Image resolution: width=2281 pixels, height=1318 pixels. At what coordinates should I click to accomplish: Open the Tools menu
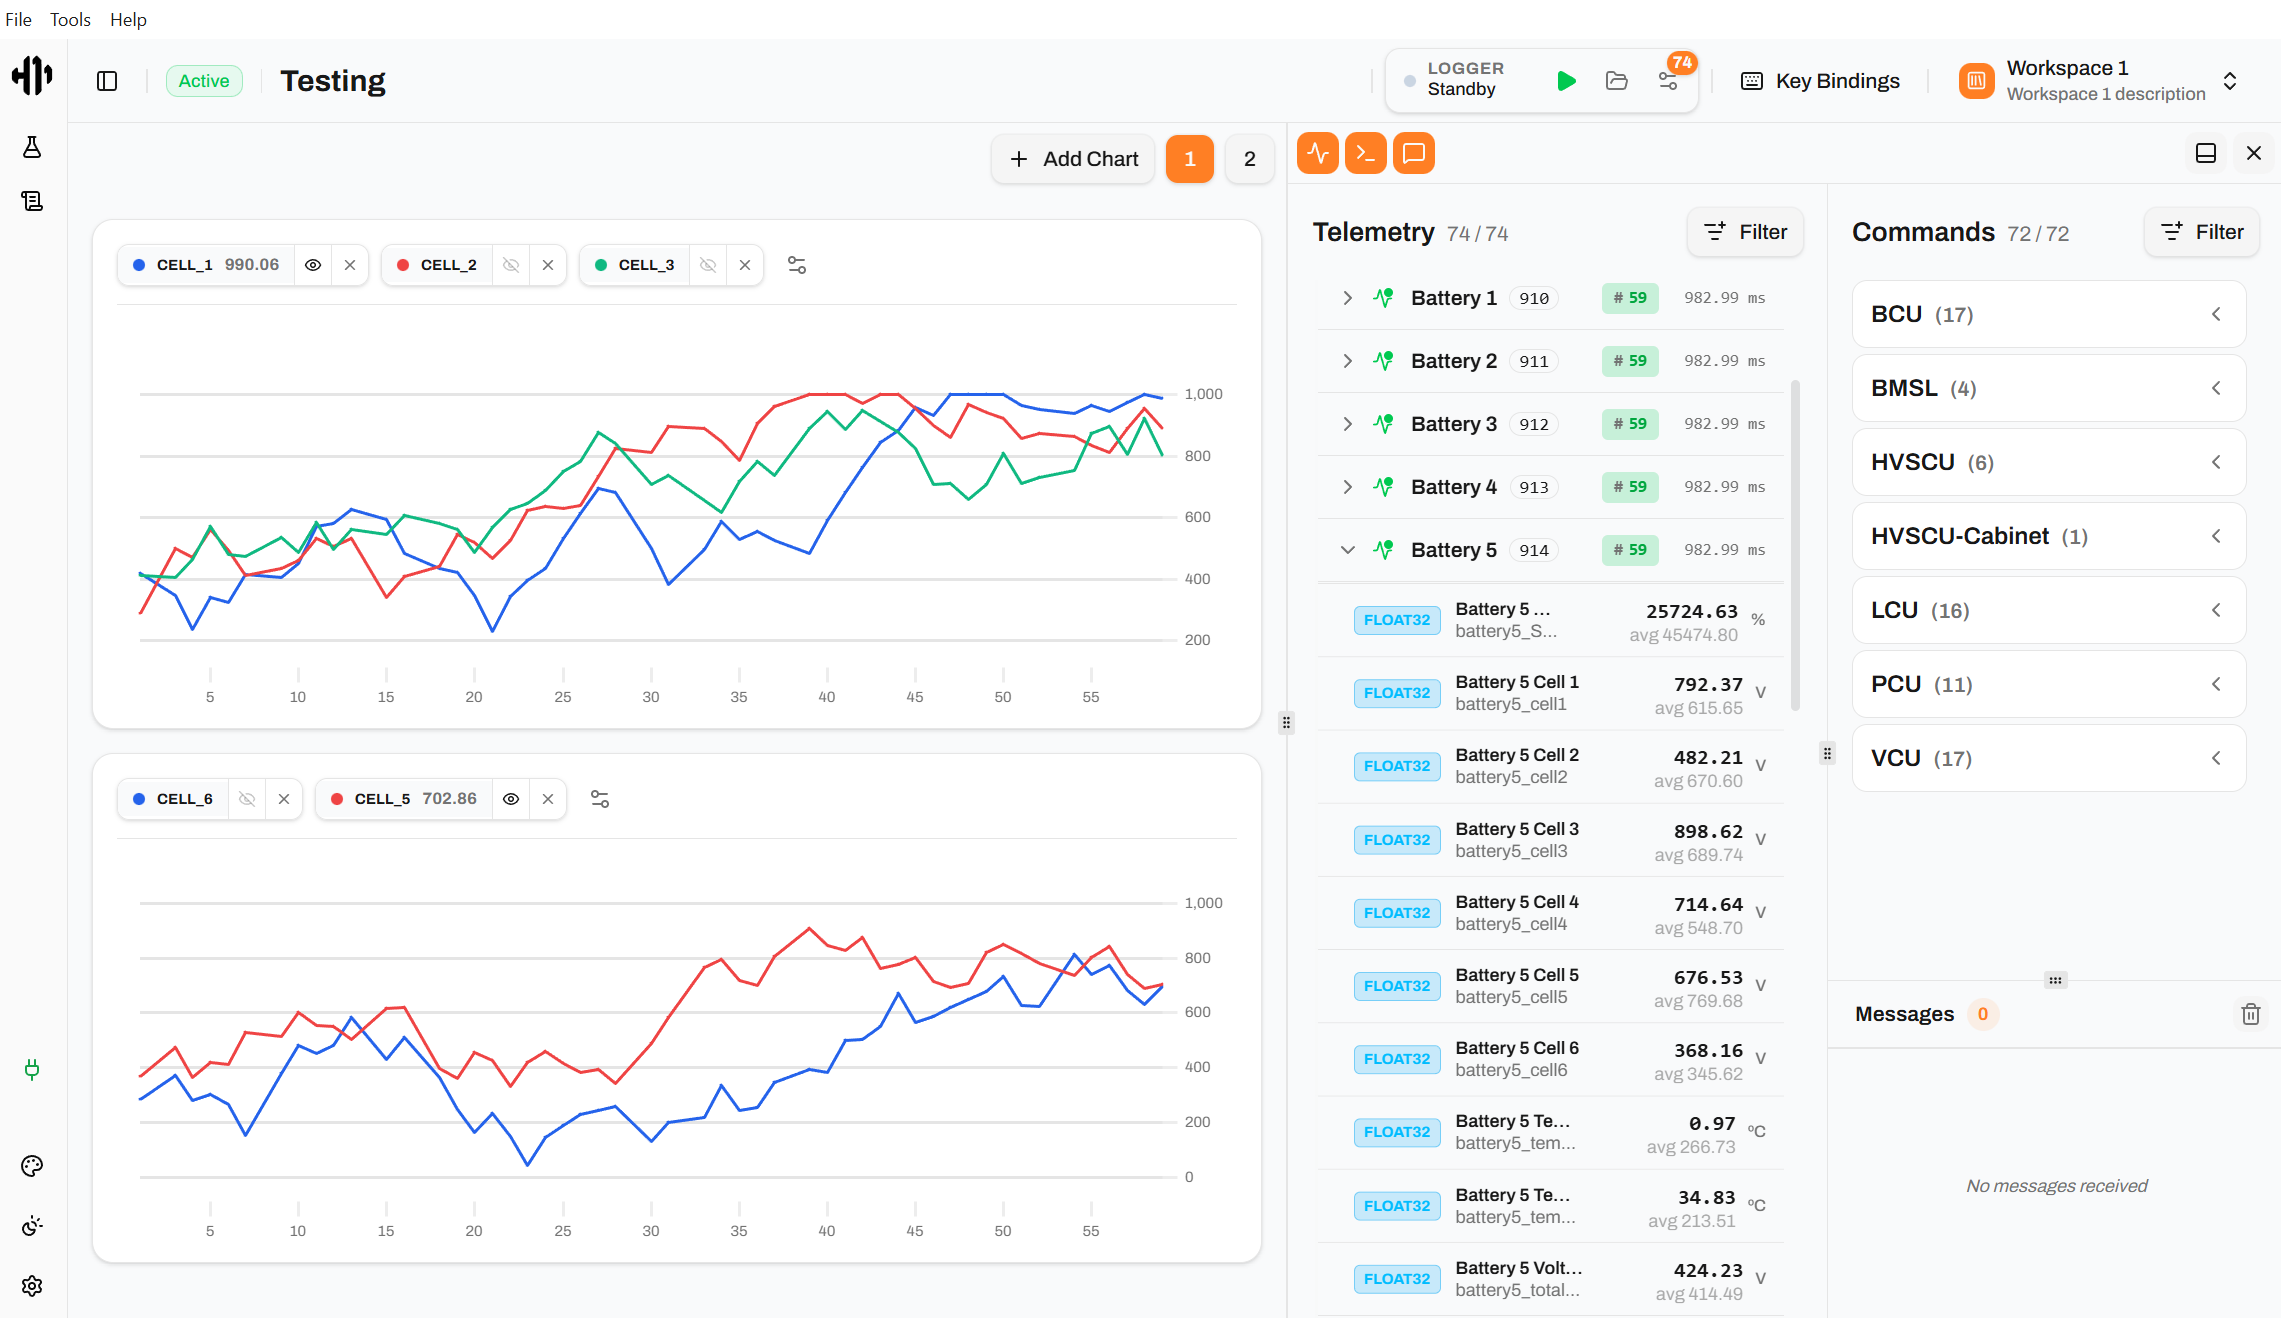(70, 19)
